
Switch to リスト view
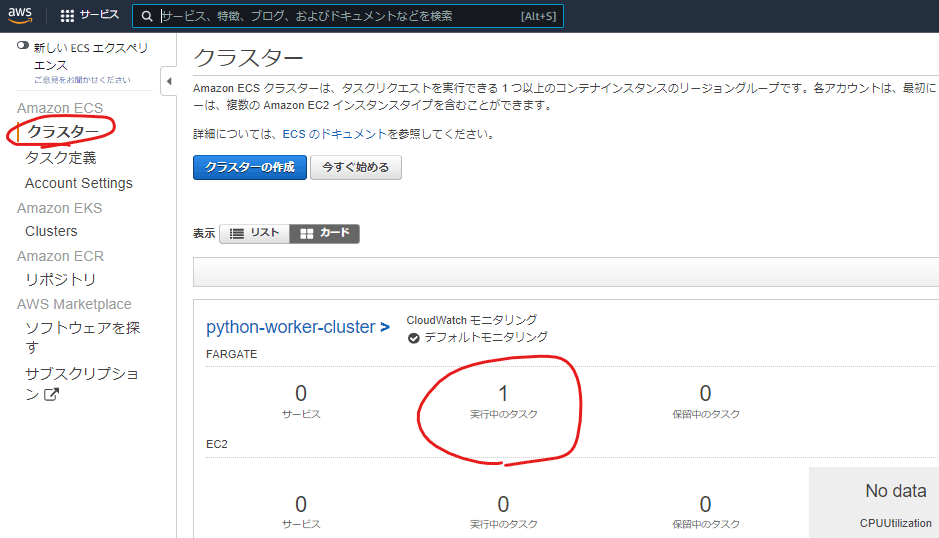point(255,233)
